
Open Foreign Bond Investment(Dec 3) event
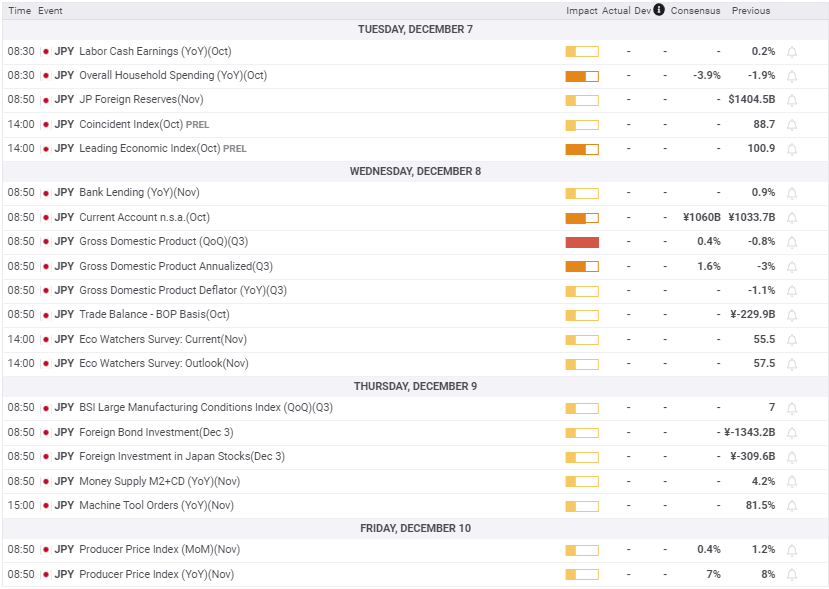click(x=156, y=432)
